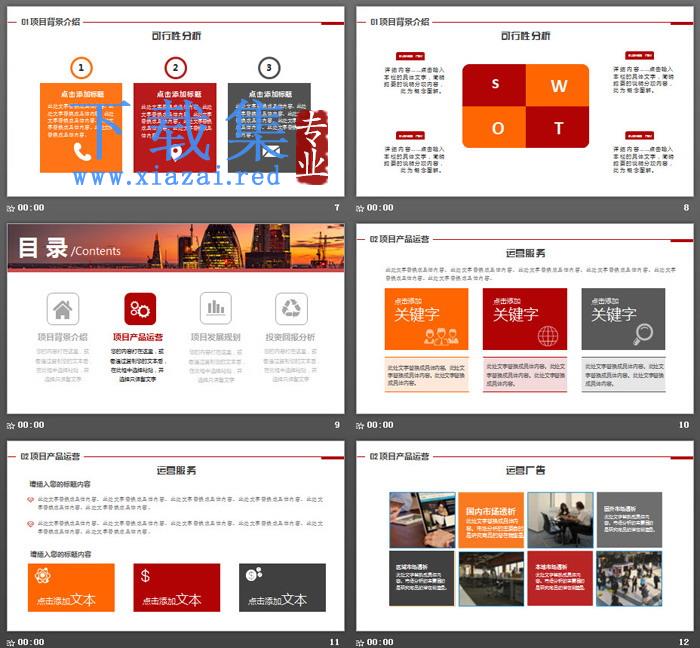Click the animation star icon under slide 12

point(360,643)
